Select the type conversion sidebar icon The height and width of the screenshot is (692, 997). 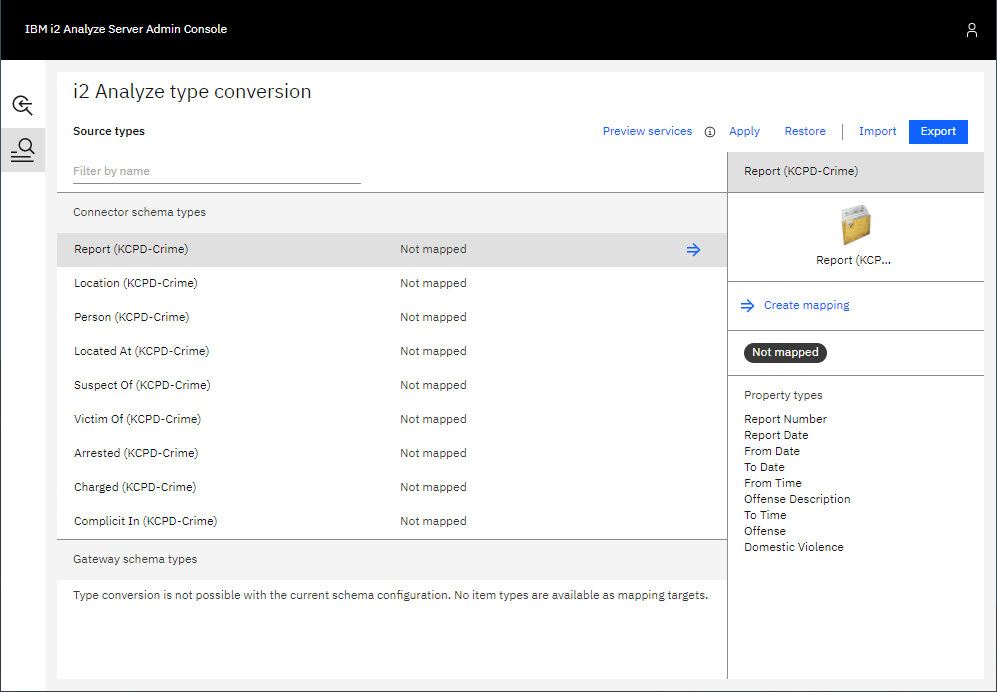tap(22, 150)
